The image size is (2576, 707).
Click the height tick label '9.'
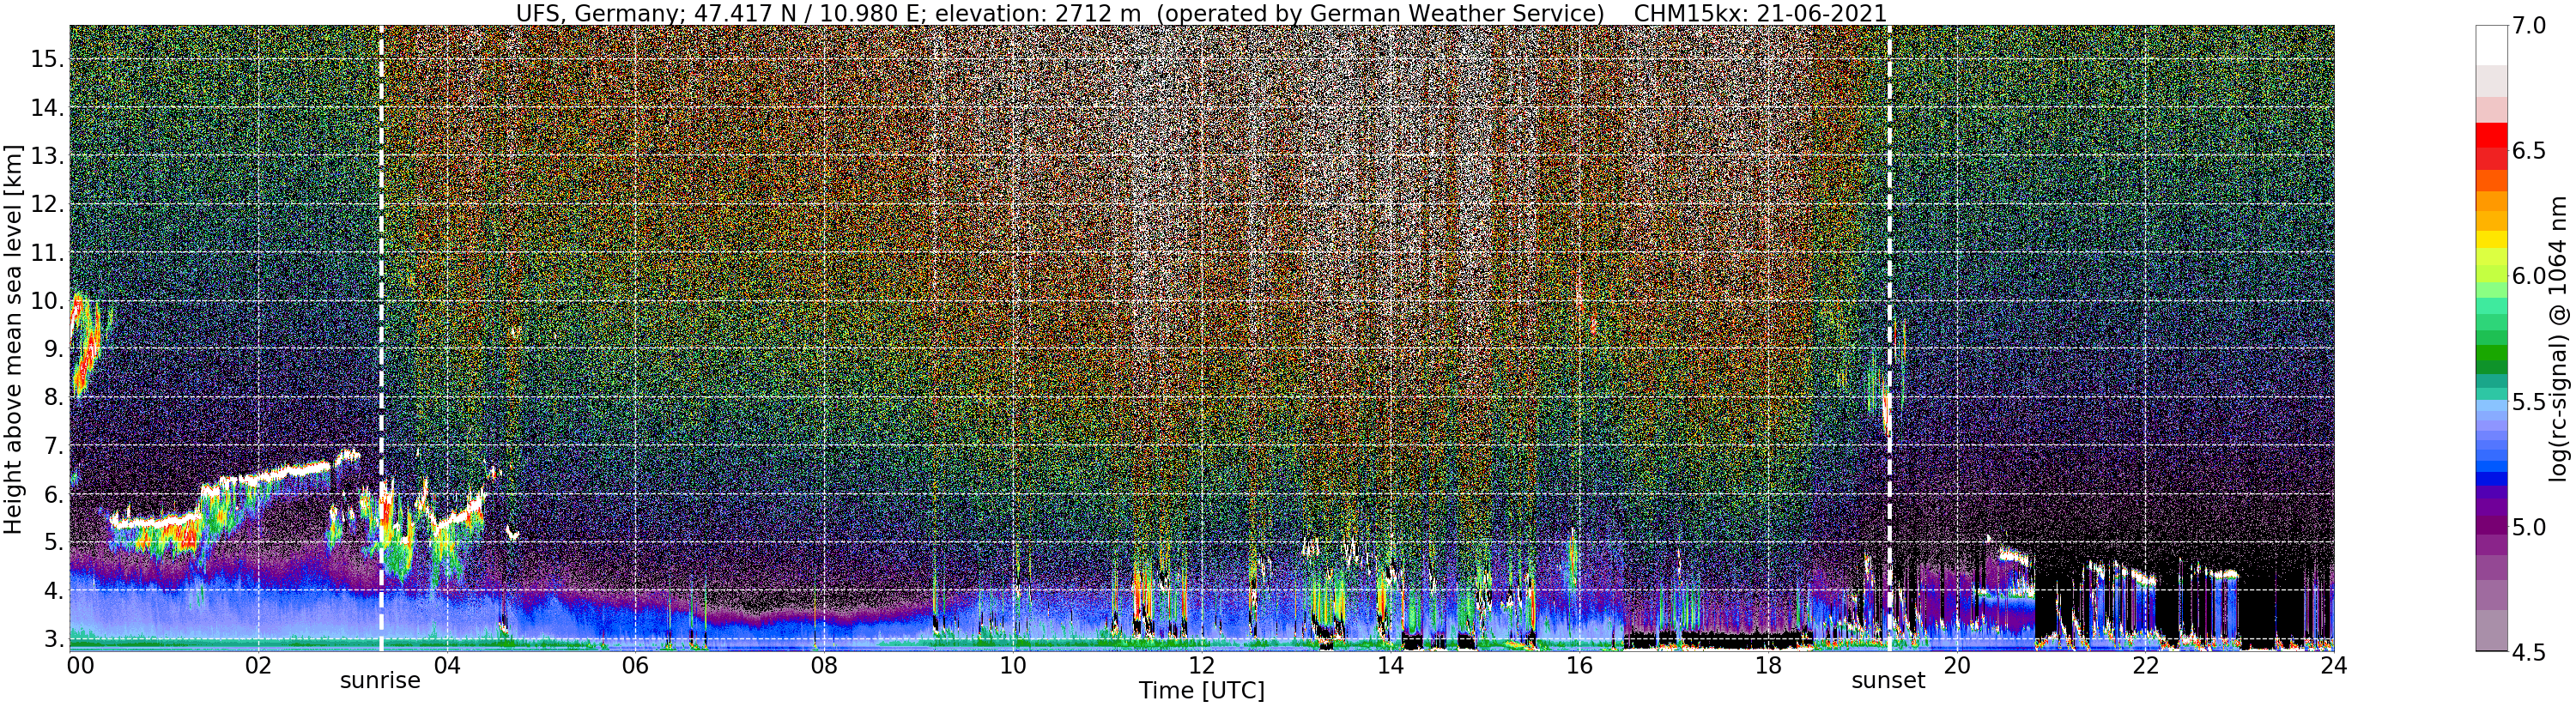(53, 349)
